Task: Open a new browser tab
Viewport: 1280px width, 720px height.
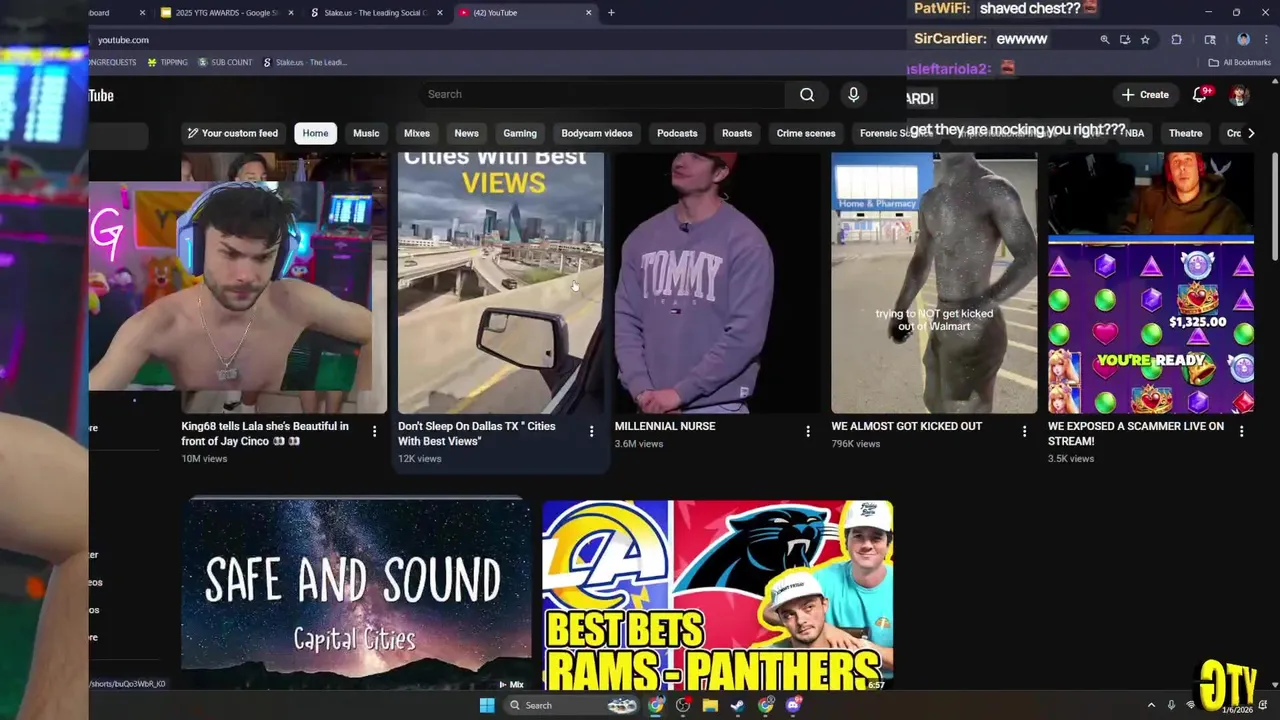Action: click(x=611, y=13)
